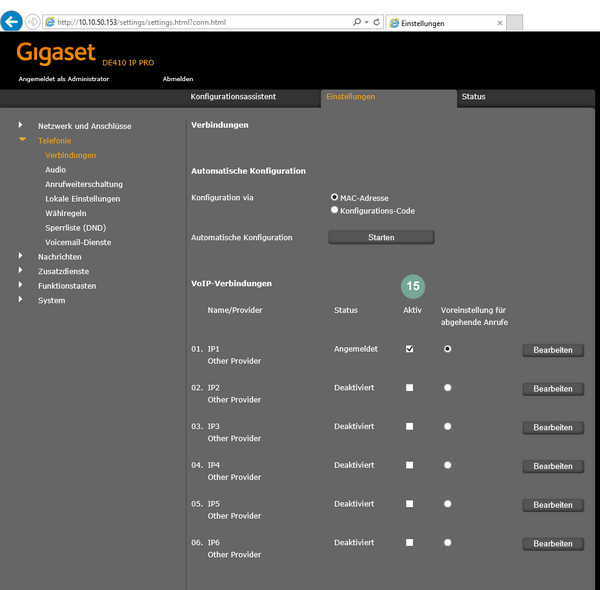The image size is (600, 590).
Task: Set IP2 as default outgoing connection
Action: click(447, 387)
